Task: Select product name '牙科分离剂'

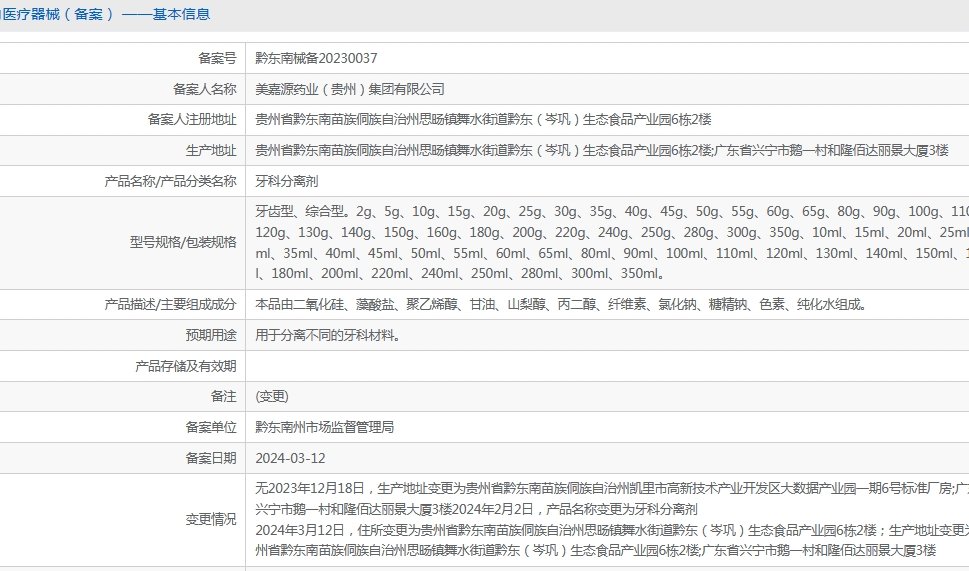Action: pyautogui.click(x=287, y=181)
